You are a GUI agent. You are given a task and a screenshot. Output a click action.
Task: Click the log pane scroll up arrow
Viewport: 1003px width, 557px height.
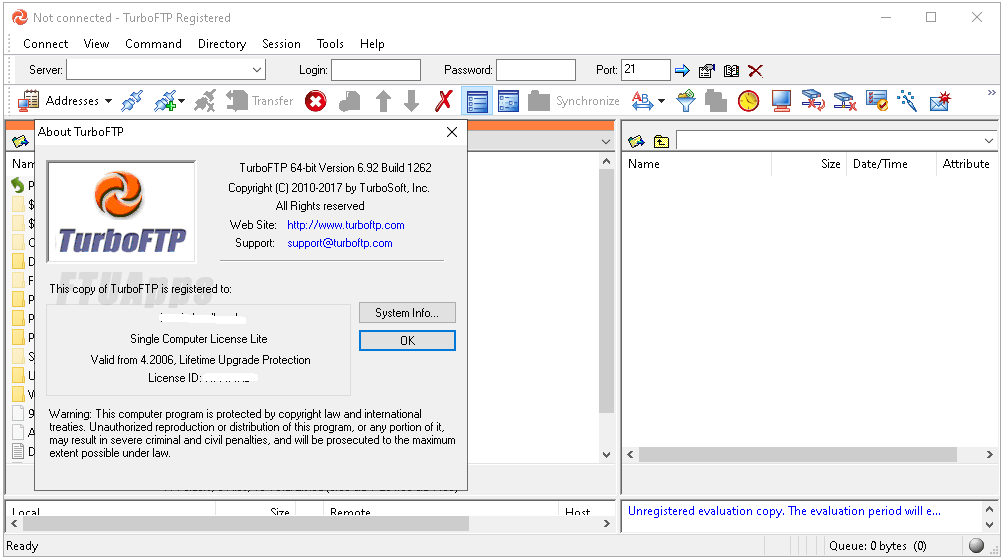pos(990,510)
